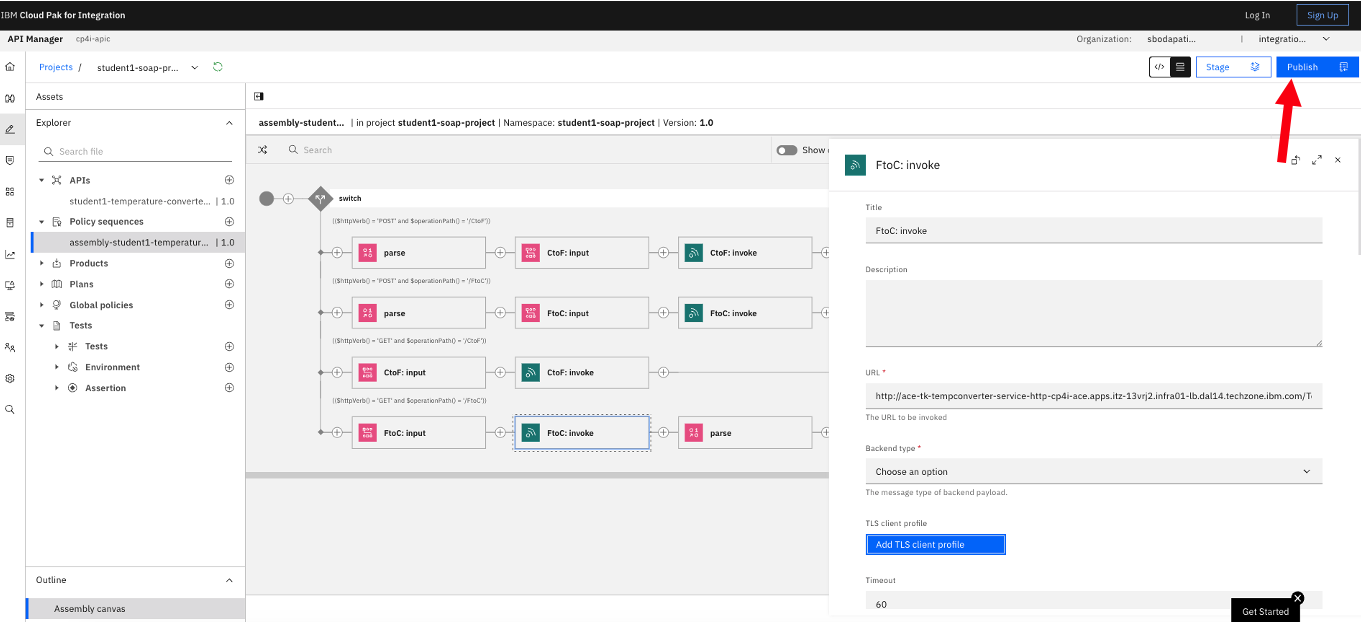
Task: Open the members icon in left sidebar
Action: click(x=10, y=347)
